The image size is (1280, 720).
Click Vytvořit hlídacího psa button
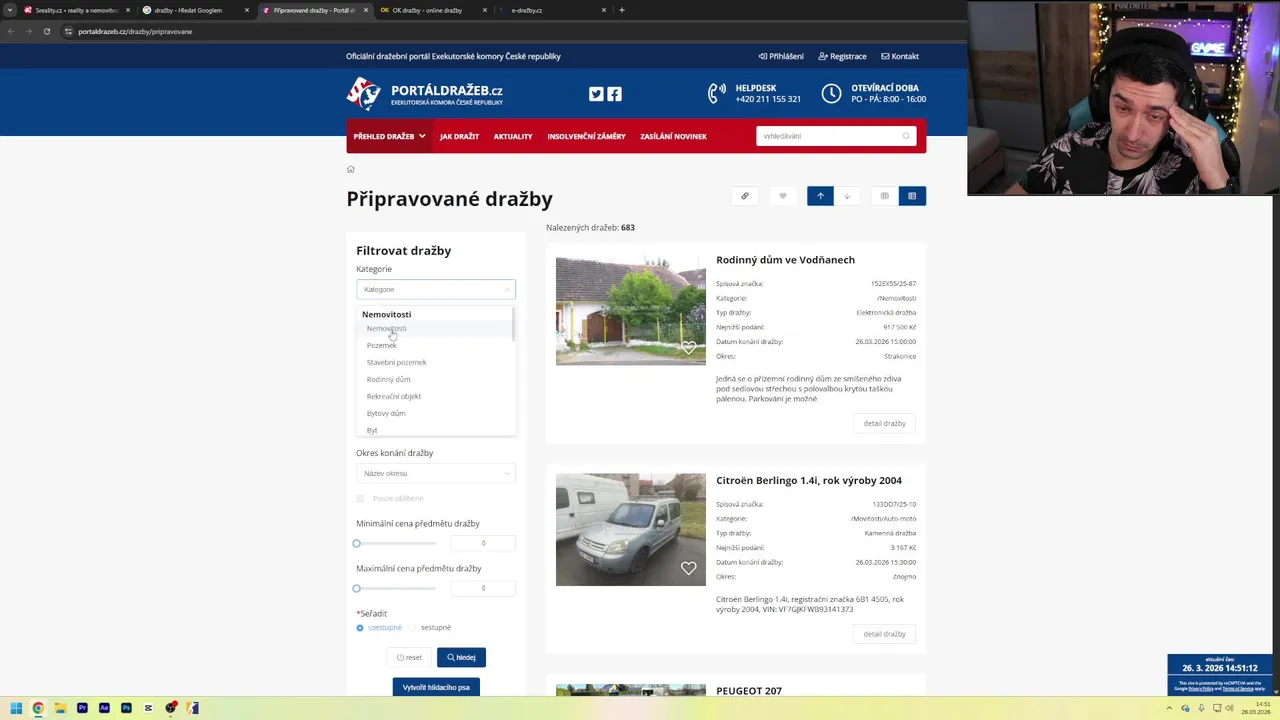point(436,687)
